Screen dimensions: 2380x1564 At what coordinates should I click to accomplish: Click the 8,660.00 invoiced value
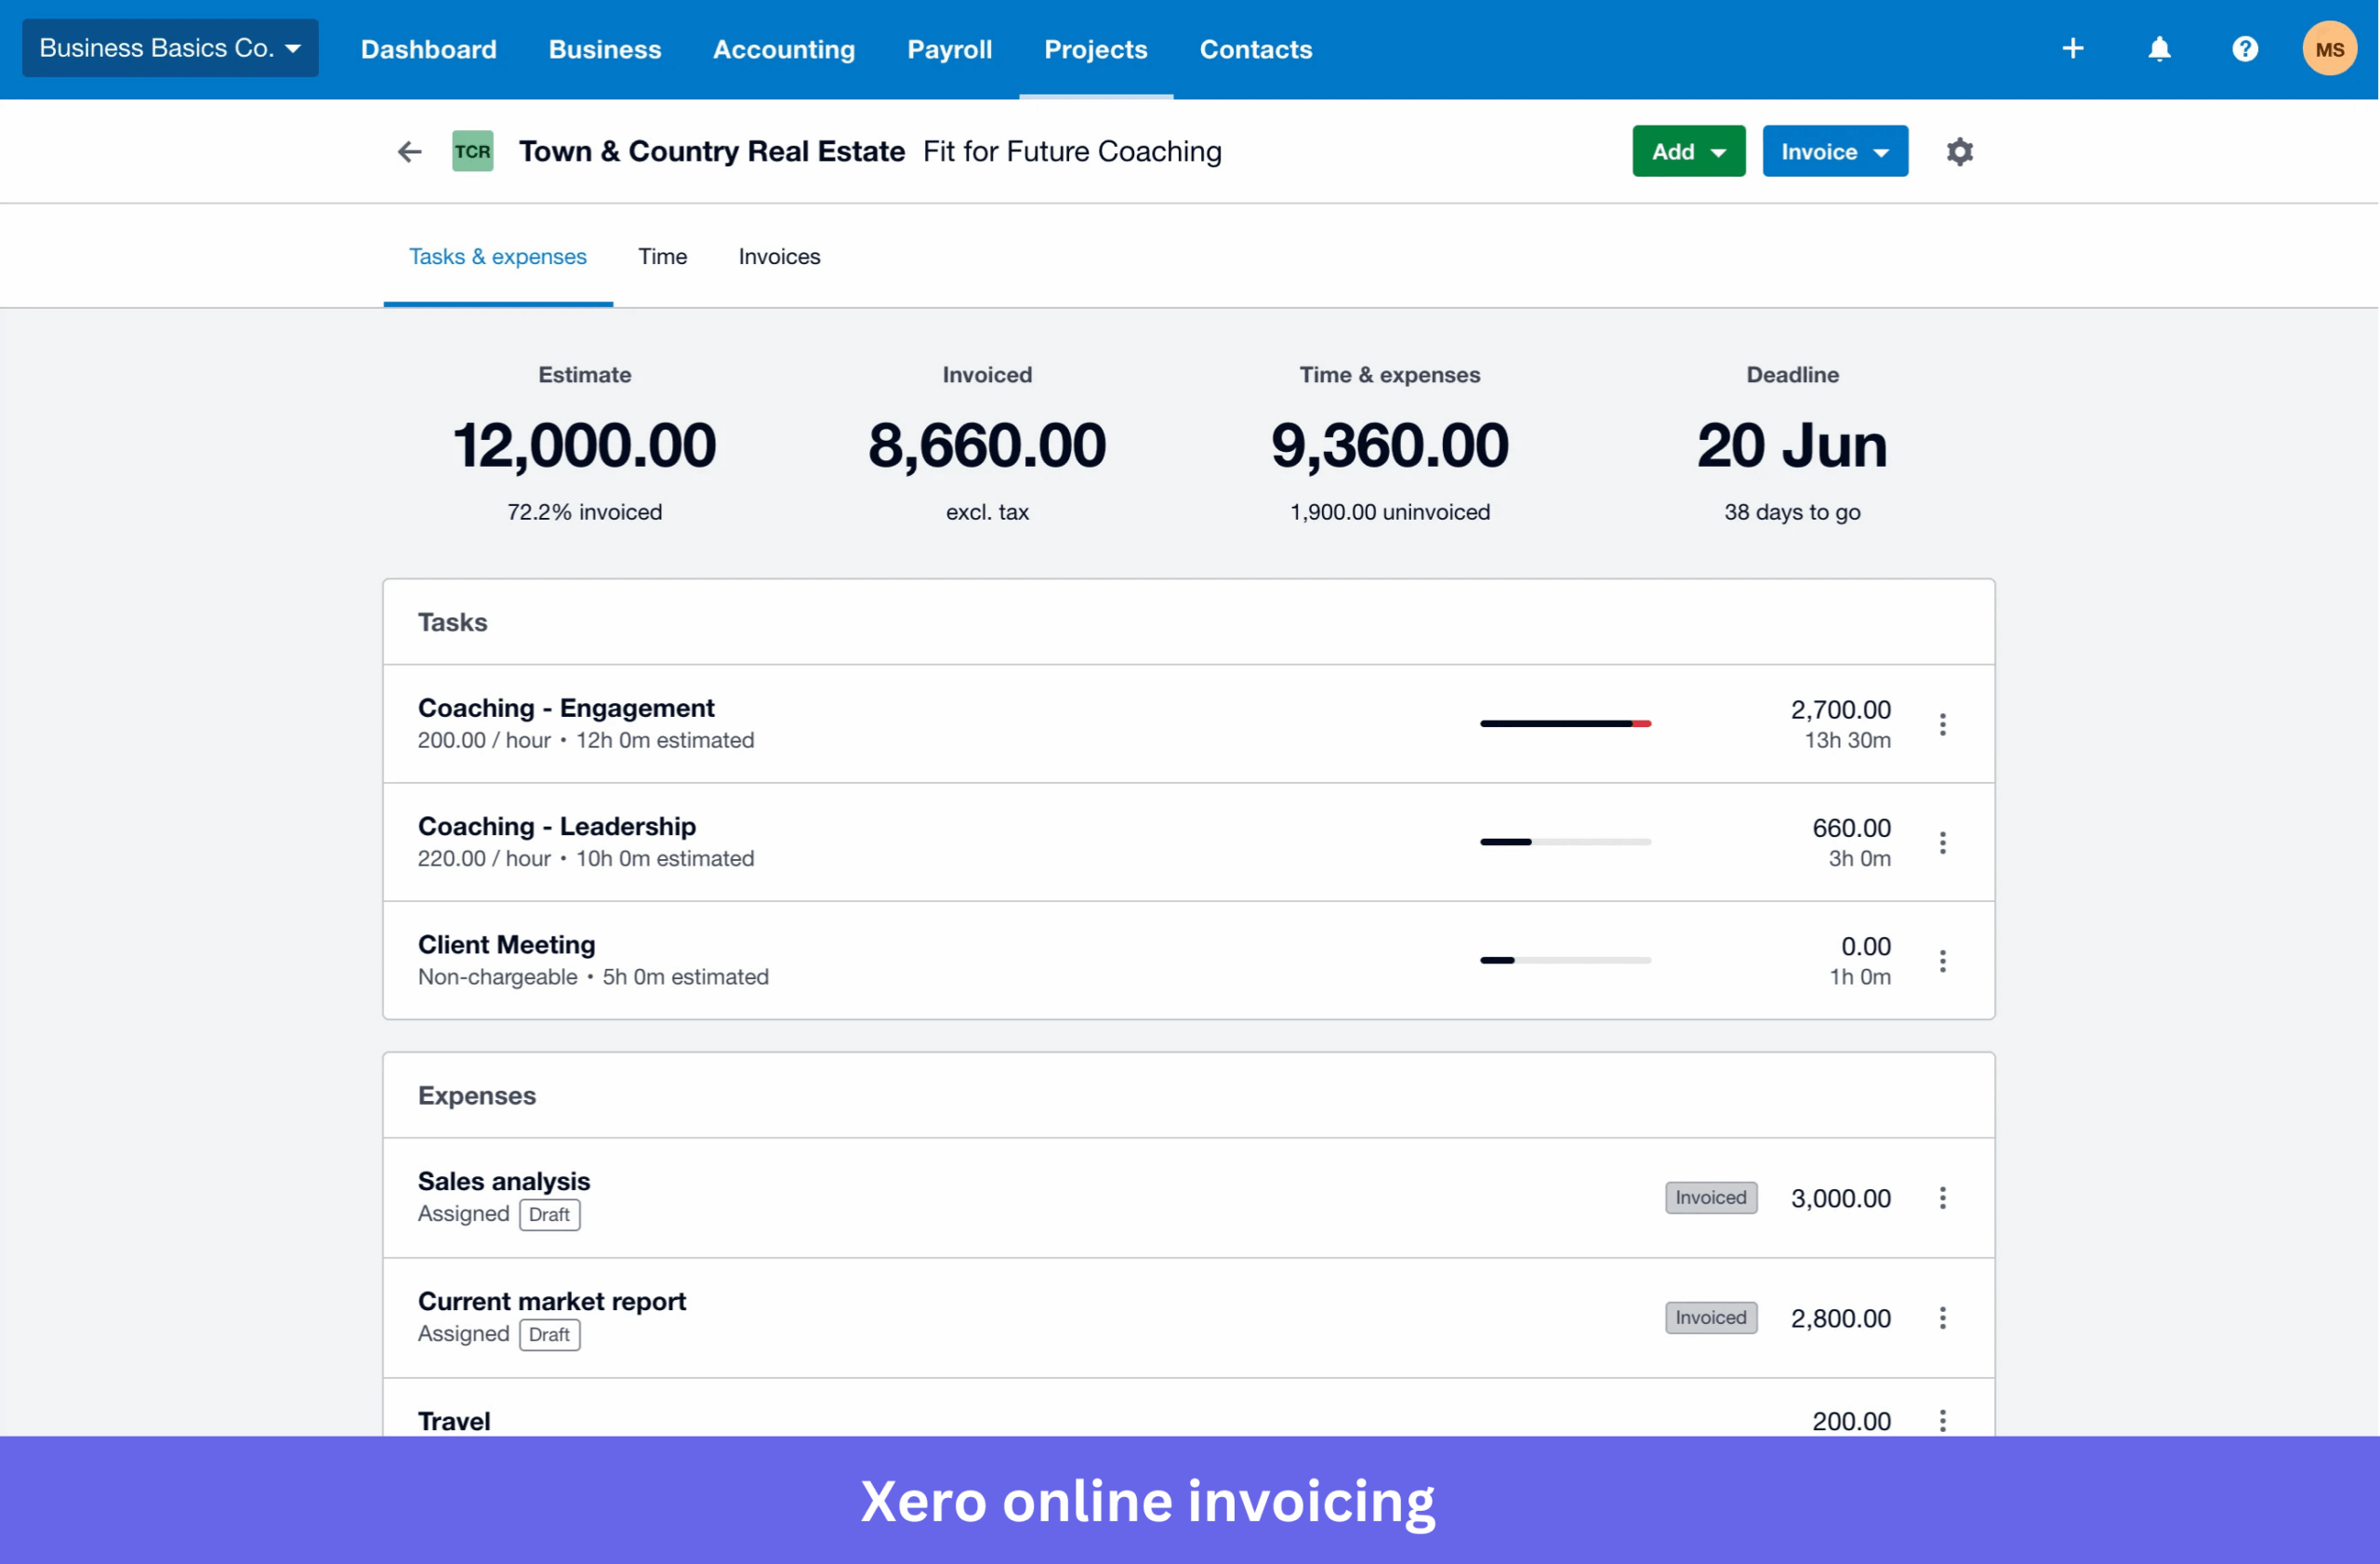(x=986, y=445)
